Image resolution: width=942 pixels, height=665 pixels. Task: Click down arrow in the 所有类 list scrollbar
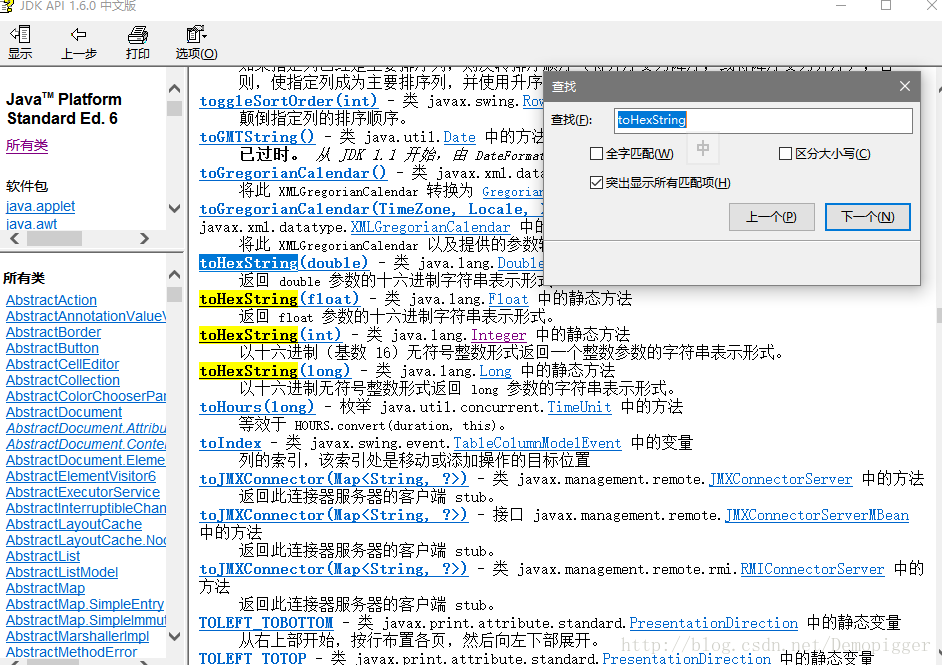click(x=174, y=636)
